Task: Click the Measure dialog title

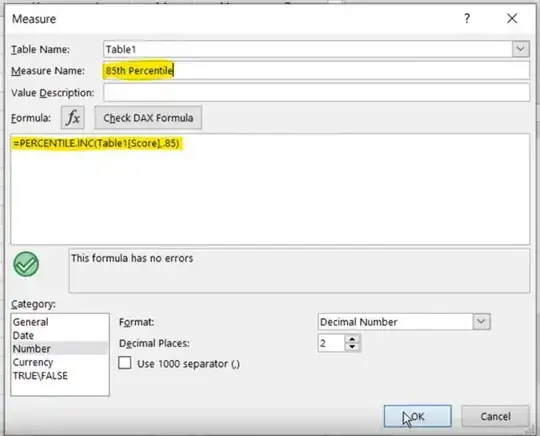Action: coord(34,19)
